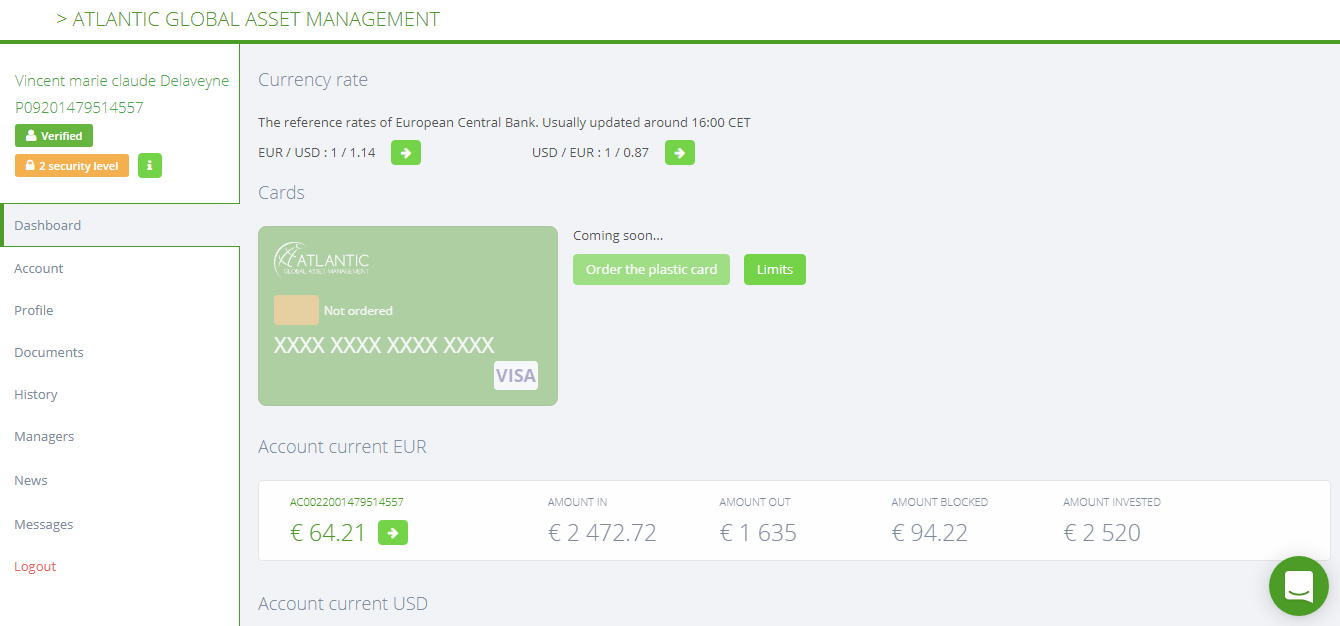Open the card Limits button
Viewport: 1340px width, 626px height.
[x=775, y=270]
